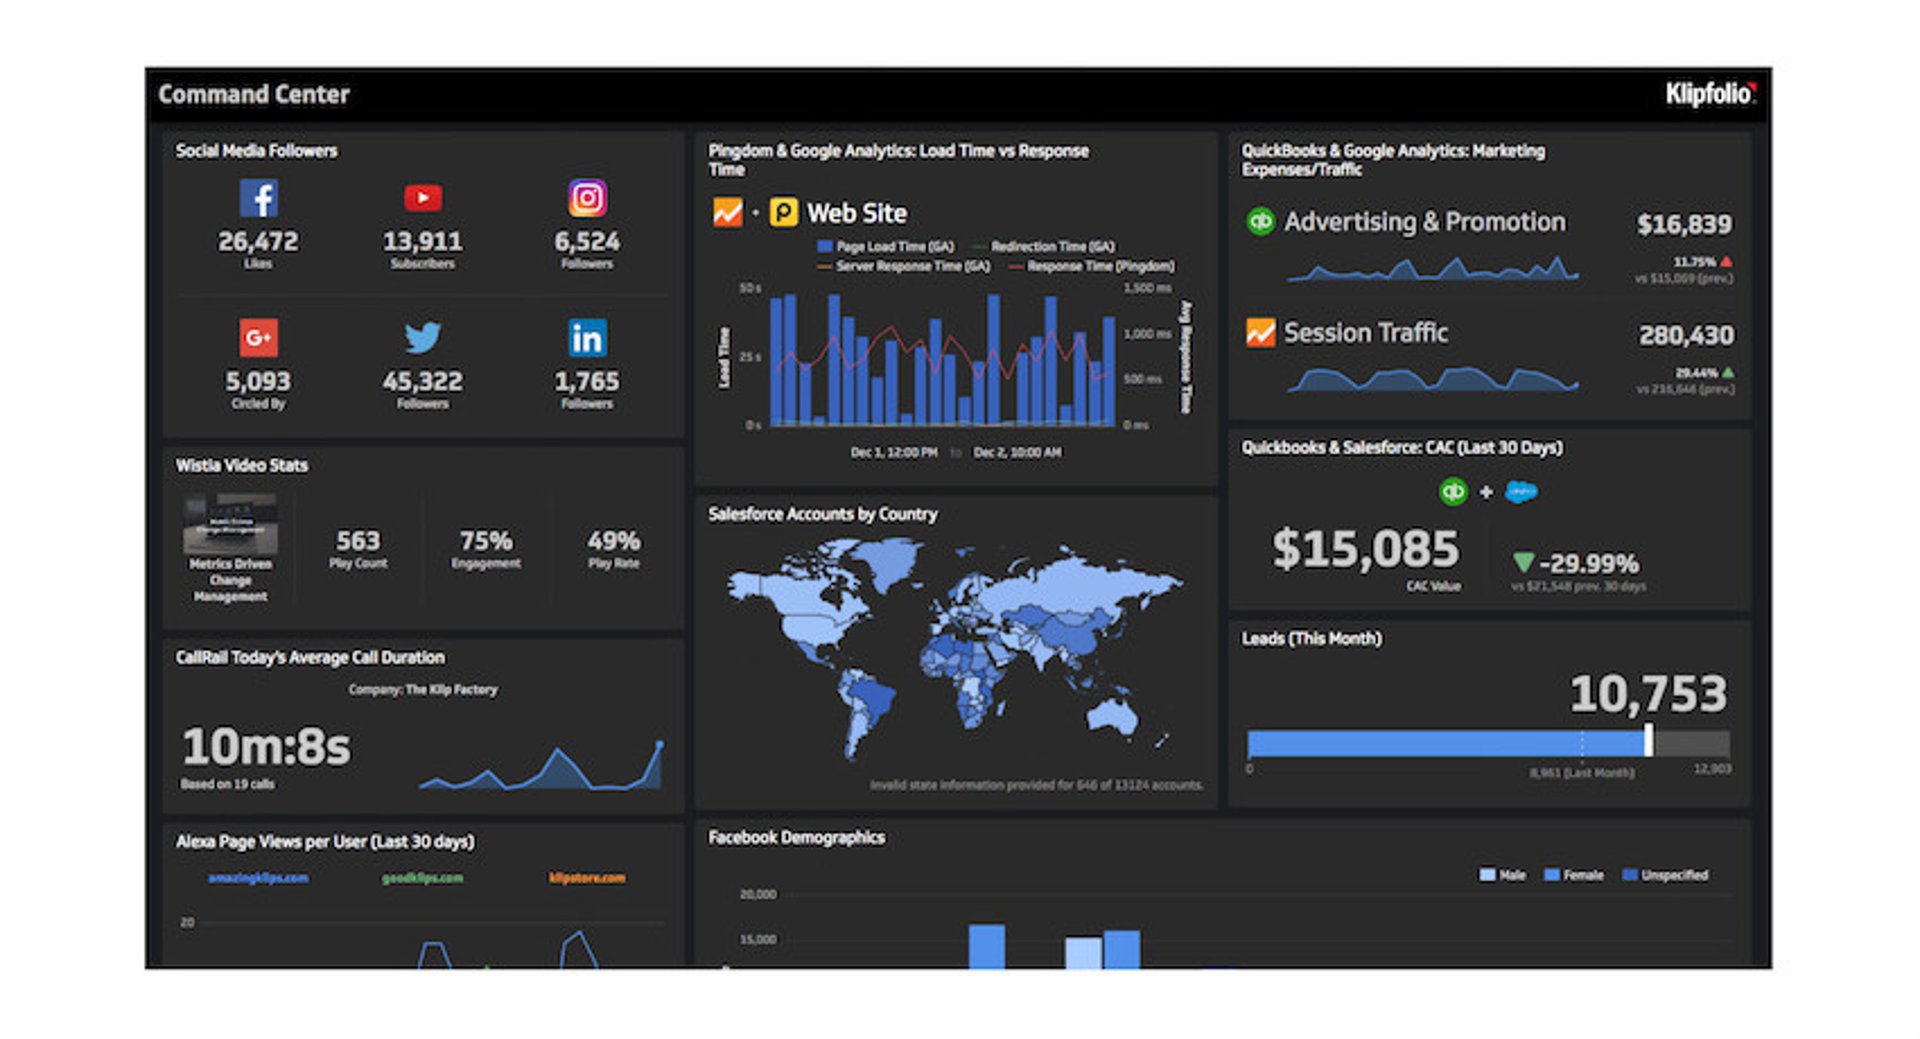This screenshot has height=1039, width=1920.
Task: Click the Instagram followers icon
Action: coord(588,198)
